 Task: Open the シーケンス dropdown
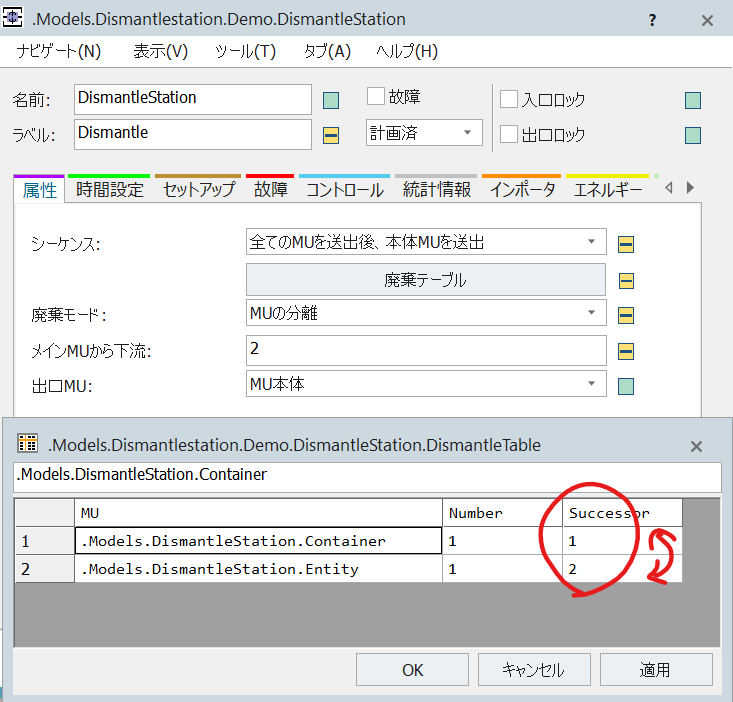pyautogui.click(x=426, y=242)
